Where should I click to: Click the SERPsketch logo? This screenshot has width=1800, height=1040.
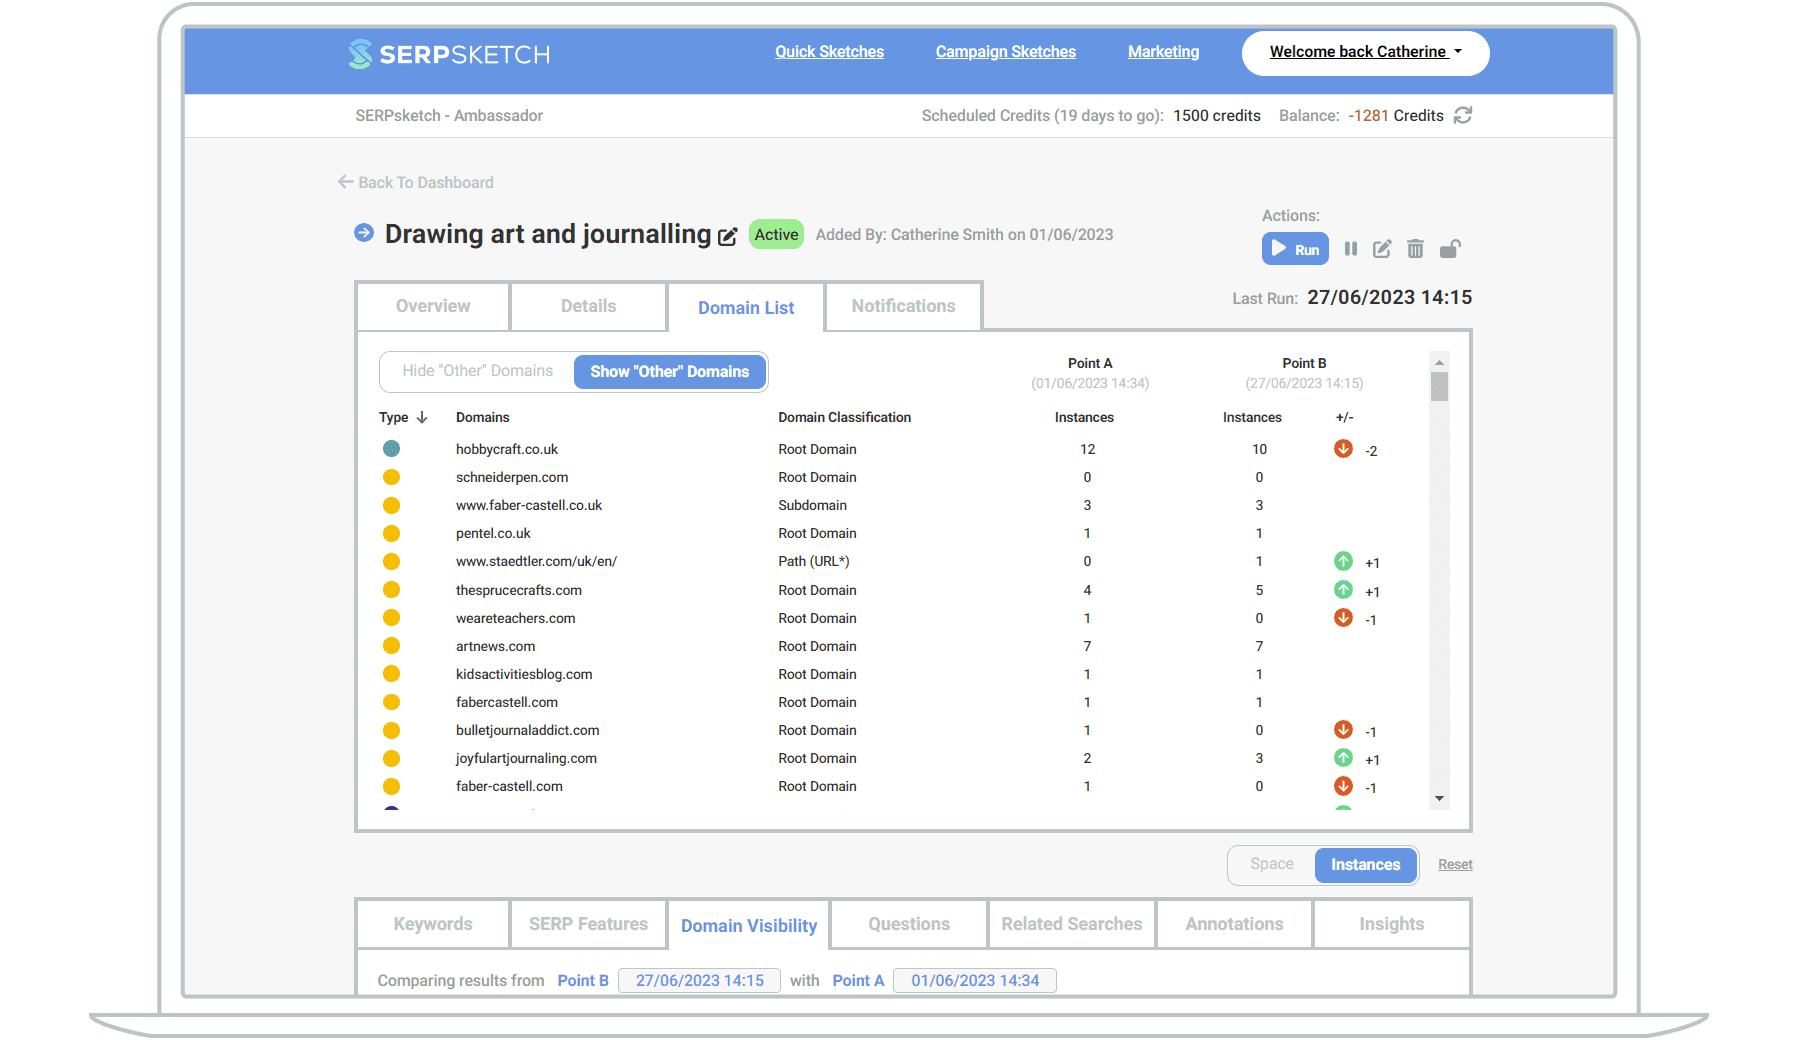point(449,54)
